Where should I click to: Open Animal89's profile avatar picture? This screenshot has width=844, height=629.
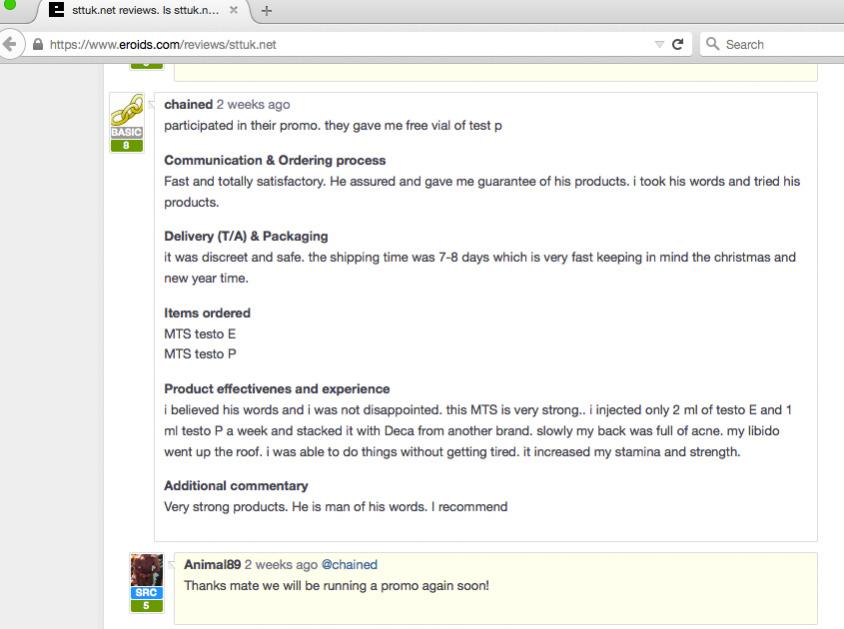146,570
